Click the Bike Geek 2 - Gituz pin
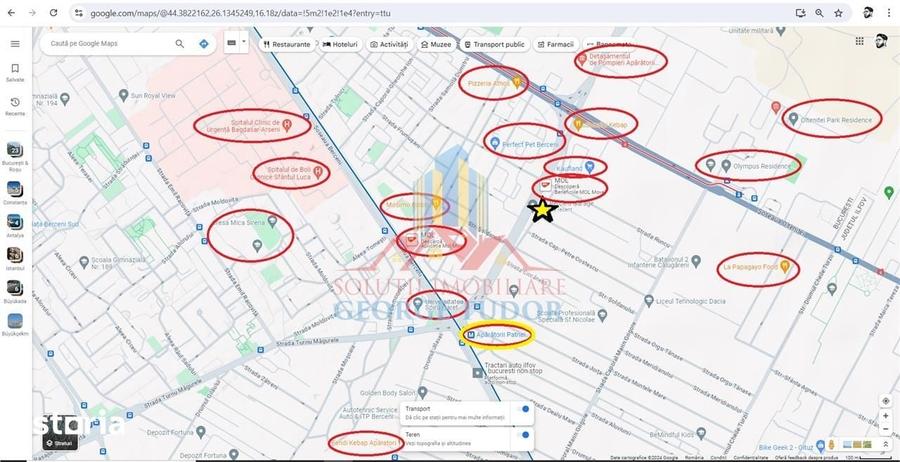The image size is (900, 462). tap(820, 445)
